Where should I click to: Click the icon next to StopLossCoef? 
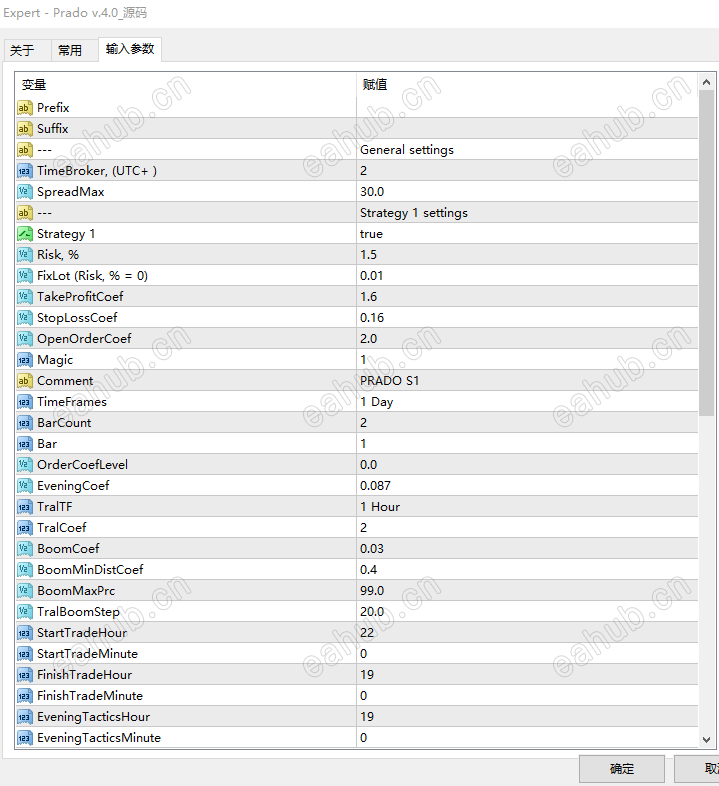click(25, 318)
